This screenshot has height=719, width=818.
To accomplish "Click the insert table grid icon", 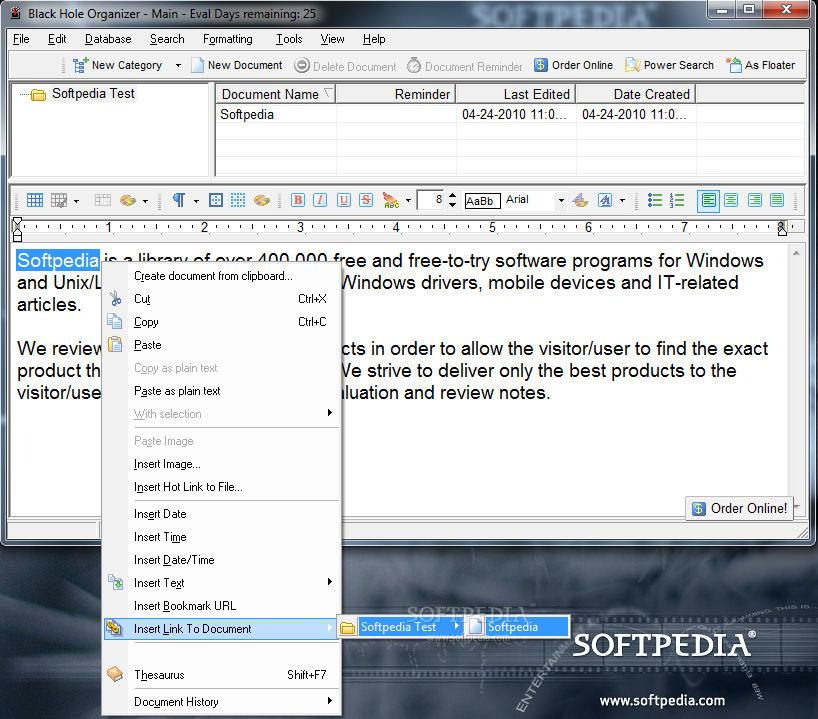I will pos(35,200).
